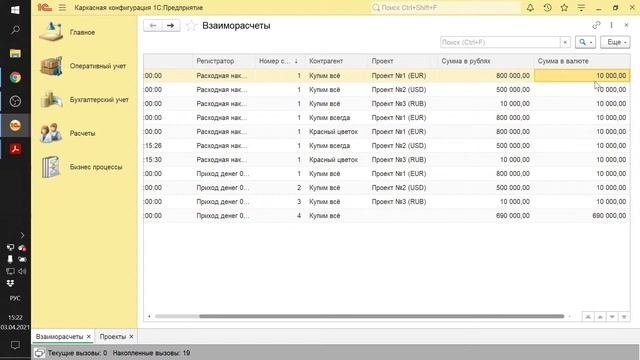The width and height of the screenshot is (640, 360).
Task: Copy link with the chain icon
Action: [596, 25]
